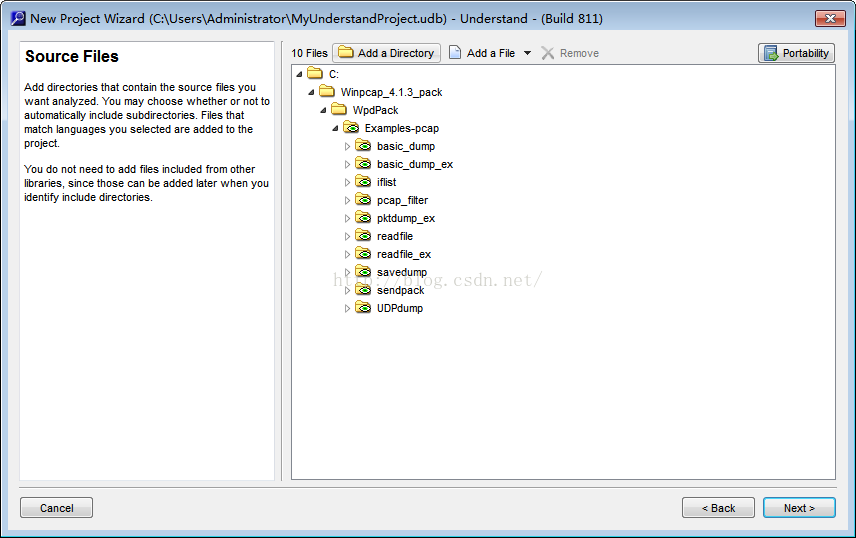Select the basic_dump_ex tree label
The width and height of the screenshot is (856, 538).
tap(415, 164)
